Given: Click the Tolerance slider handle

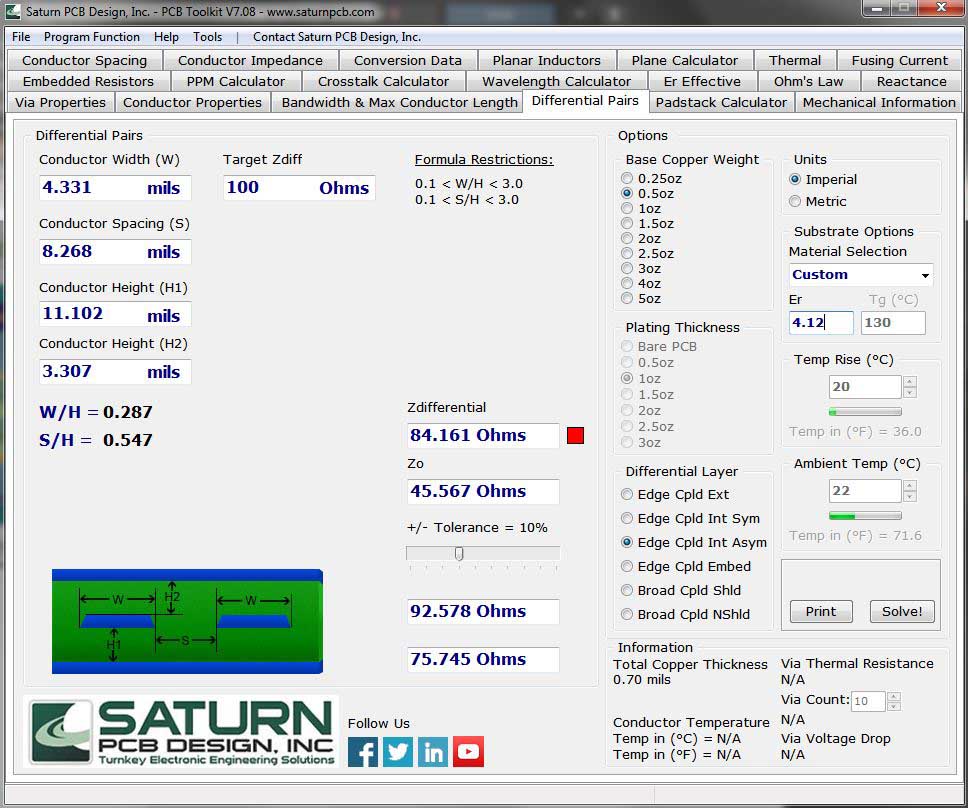Looking at the screenshot, I should pyautogui.click(x=459, y=553).
